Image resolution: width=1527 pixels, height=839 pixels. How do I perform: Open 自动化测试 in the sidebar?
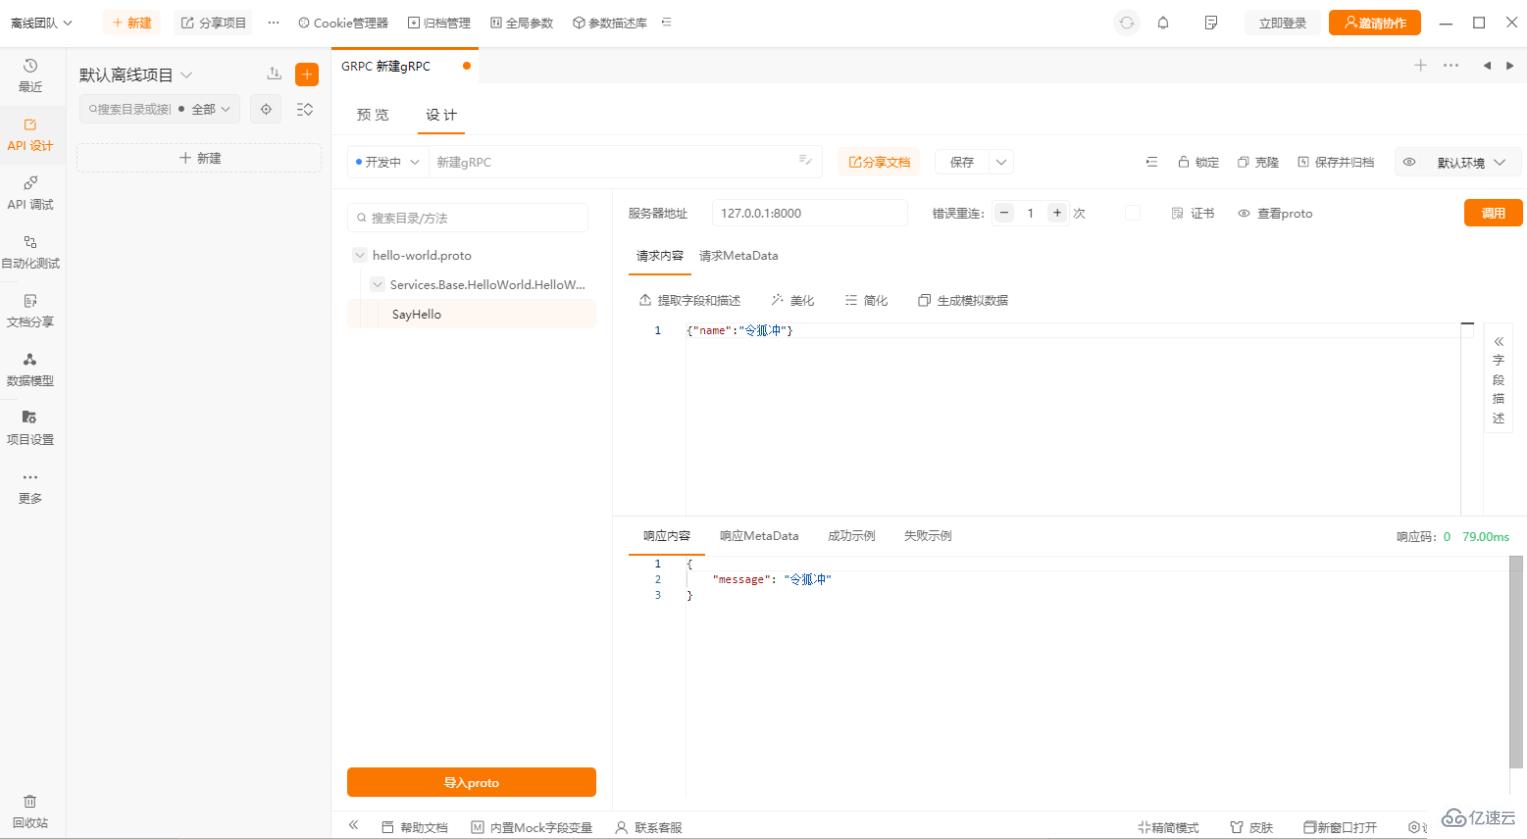[x=30, y=252]
